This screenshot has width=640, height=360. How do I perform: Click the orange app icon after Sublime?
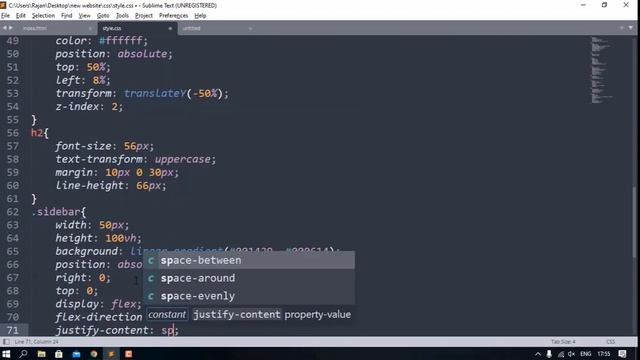point(129,354)
